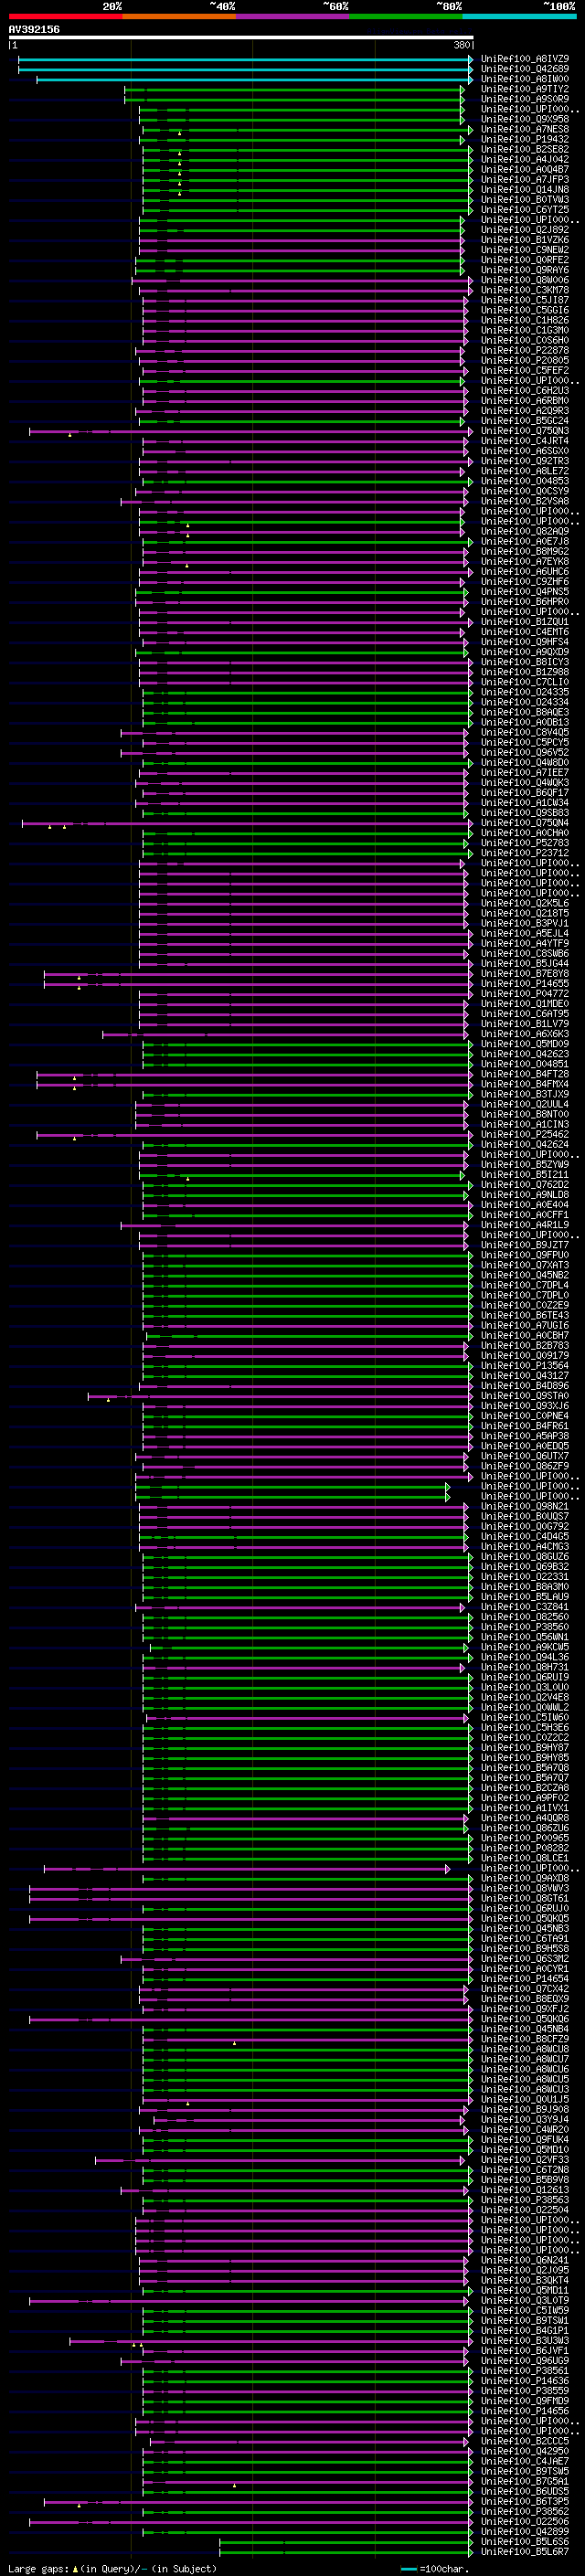
Task: Select the UniRef100_Q7XAT3 hit label
Action: pos(525,1265)
